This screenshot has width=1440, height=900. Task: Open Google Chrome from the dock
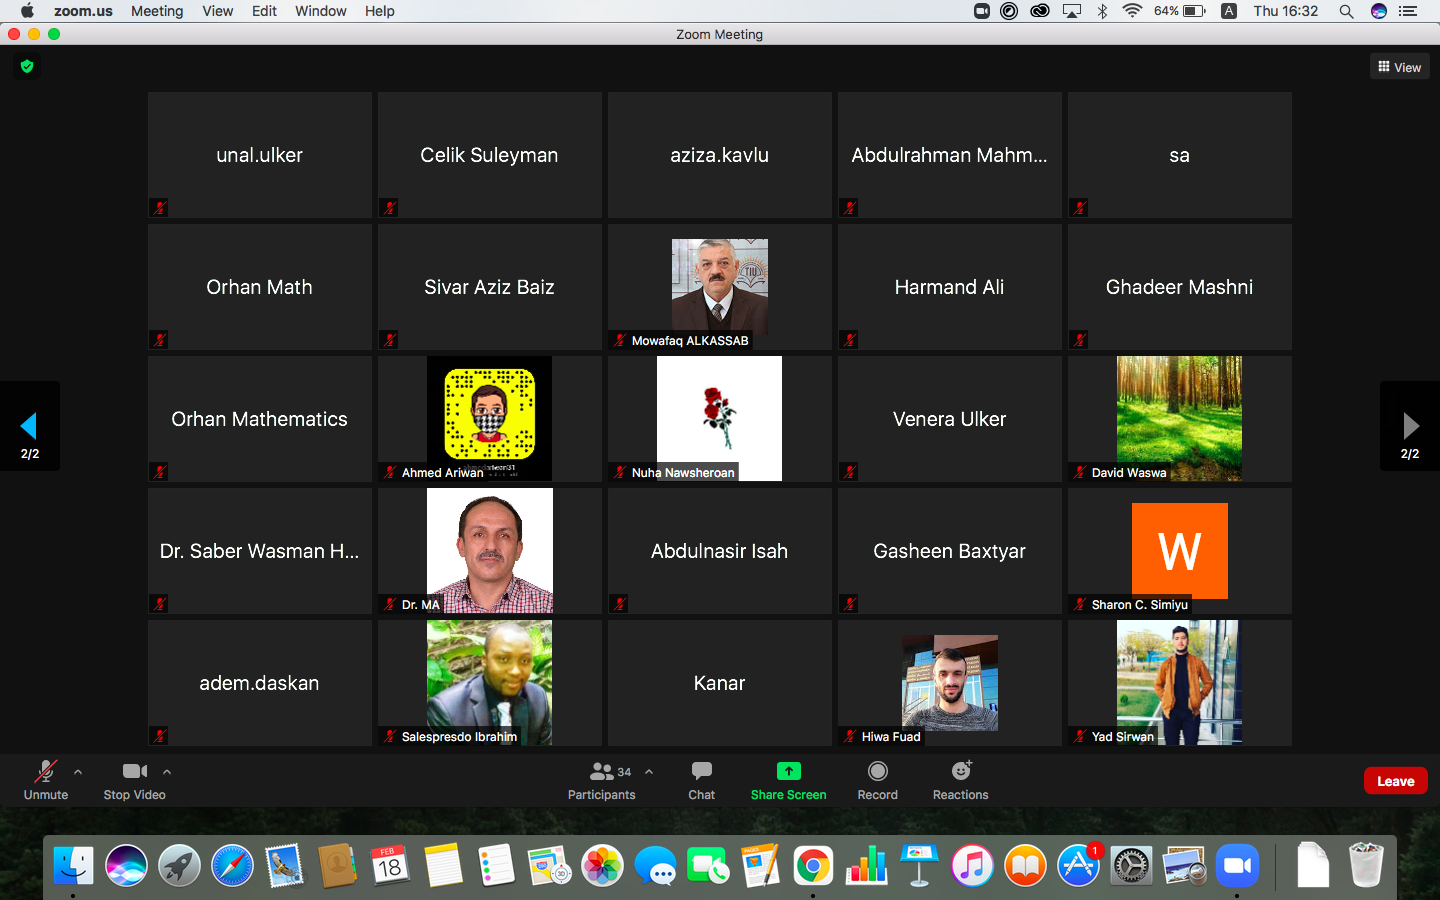point(813,866)
